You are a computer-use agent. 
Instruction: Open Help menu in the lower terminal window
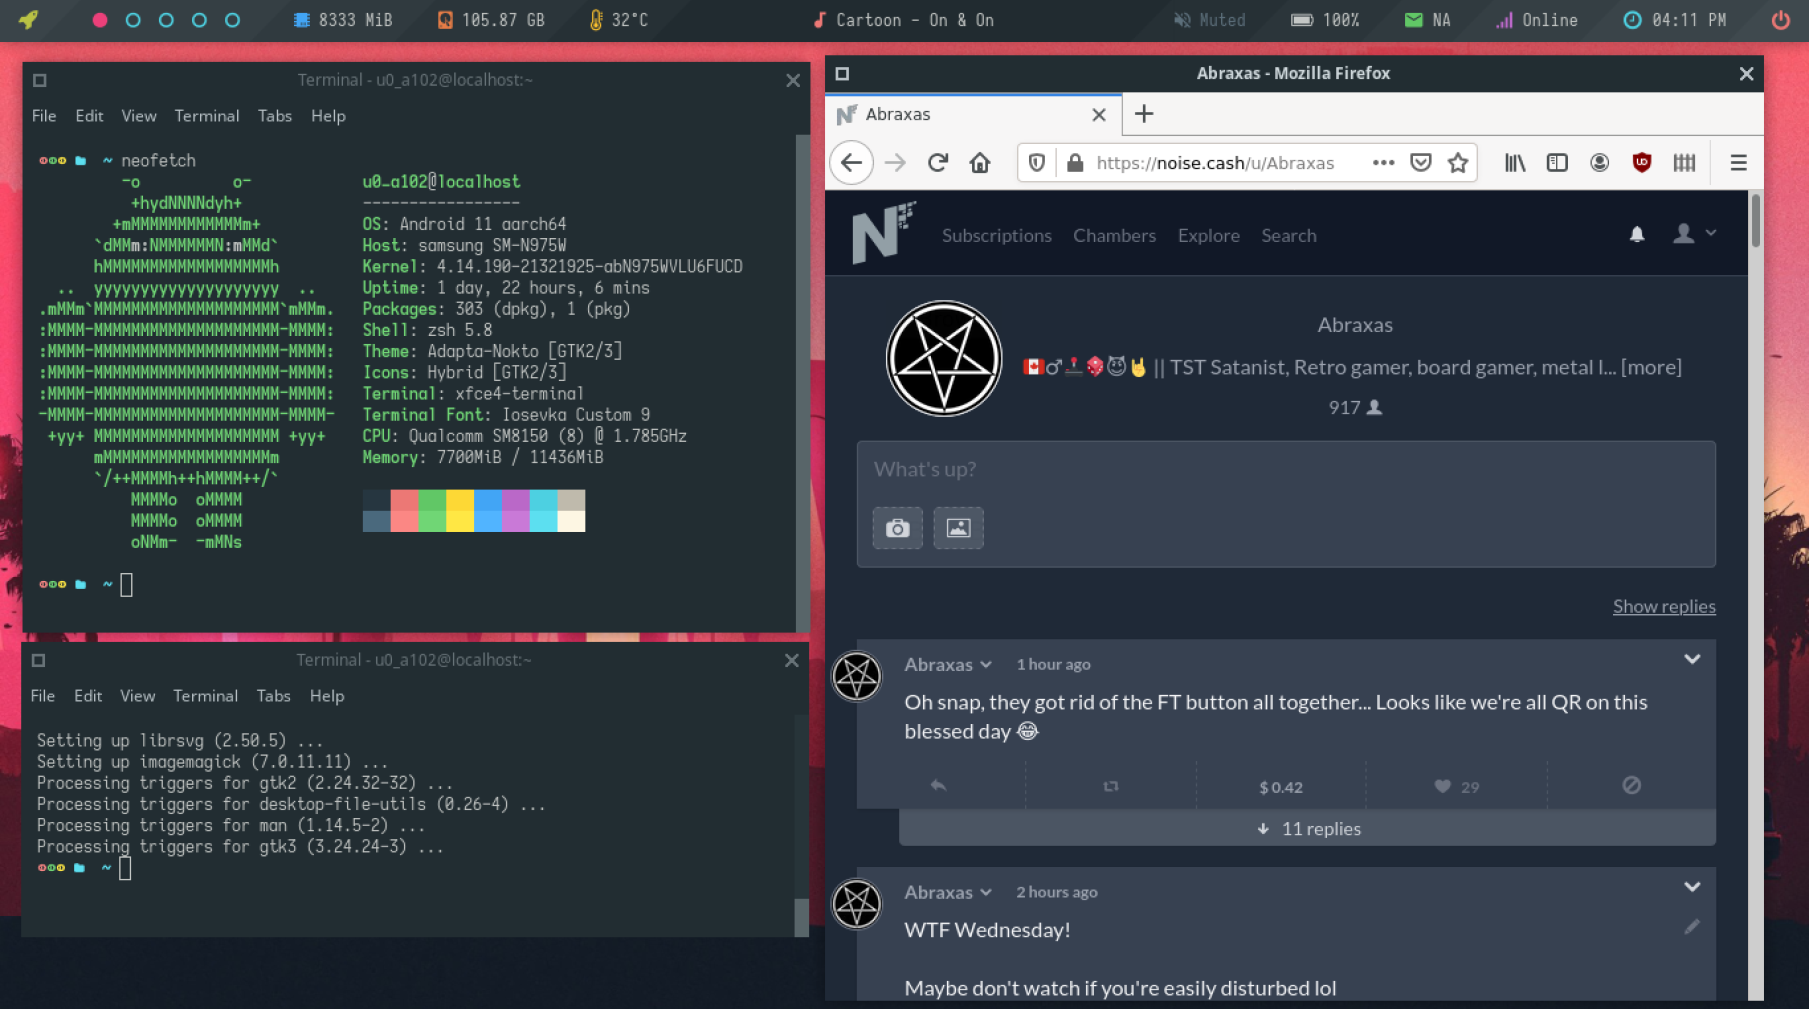click(x=327, y=696)
